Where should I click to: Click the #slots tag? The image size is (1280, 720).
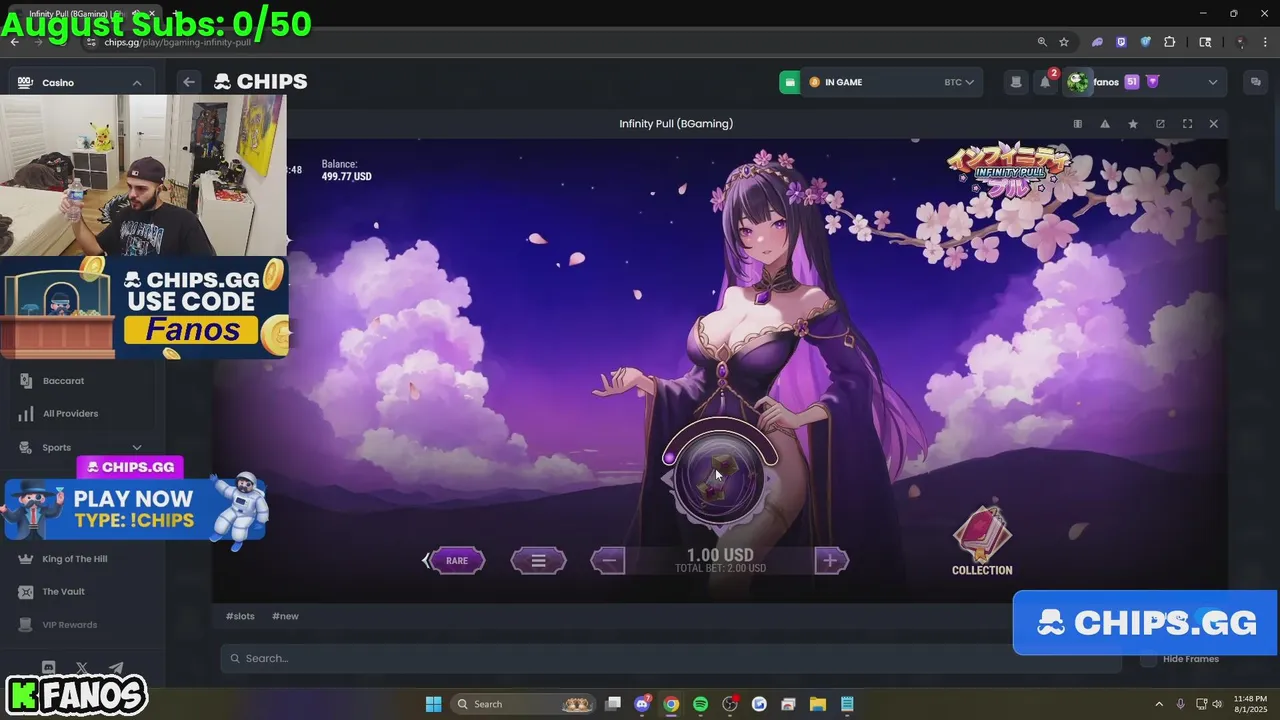[x=240, y=616]
